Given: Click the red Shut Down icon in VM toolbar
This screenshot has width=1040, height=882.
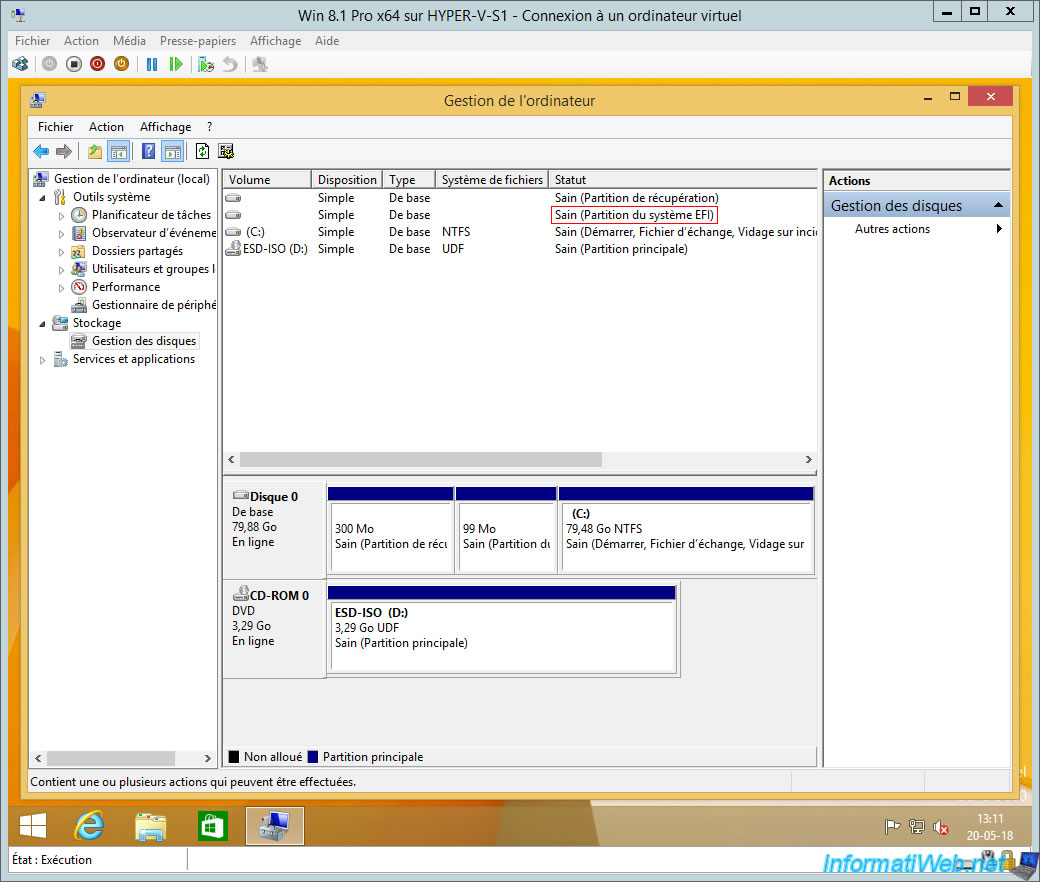Looking at the screenshot, I should (98, 64).
